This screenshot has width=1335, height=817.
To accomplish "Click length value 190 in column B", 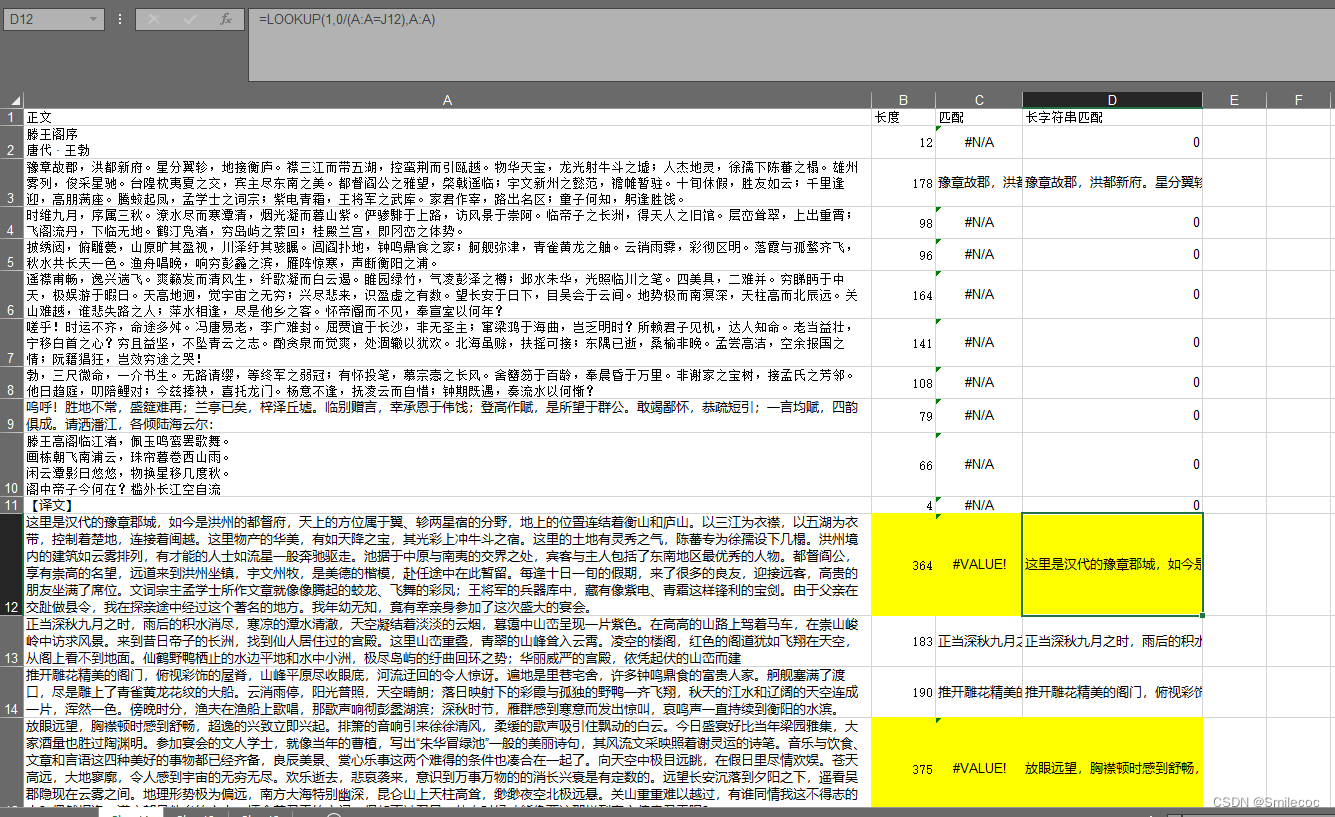I will click(904, 692).
